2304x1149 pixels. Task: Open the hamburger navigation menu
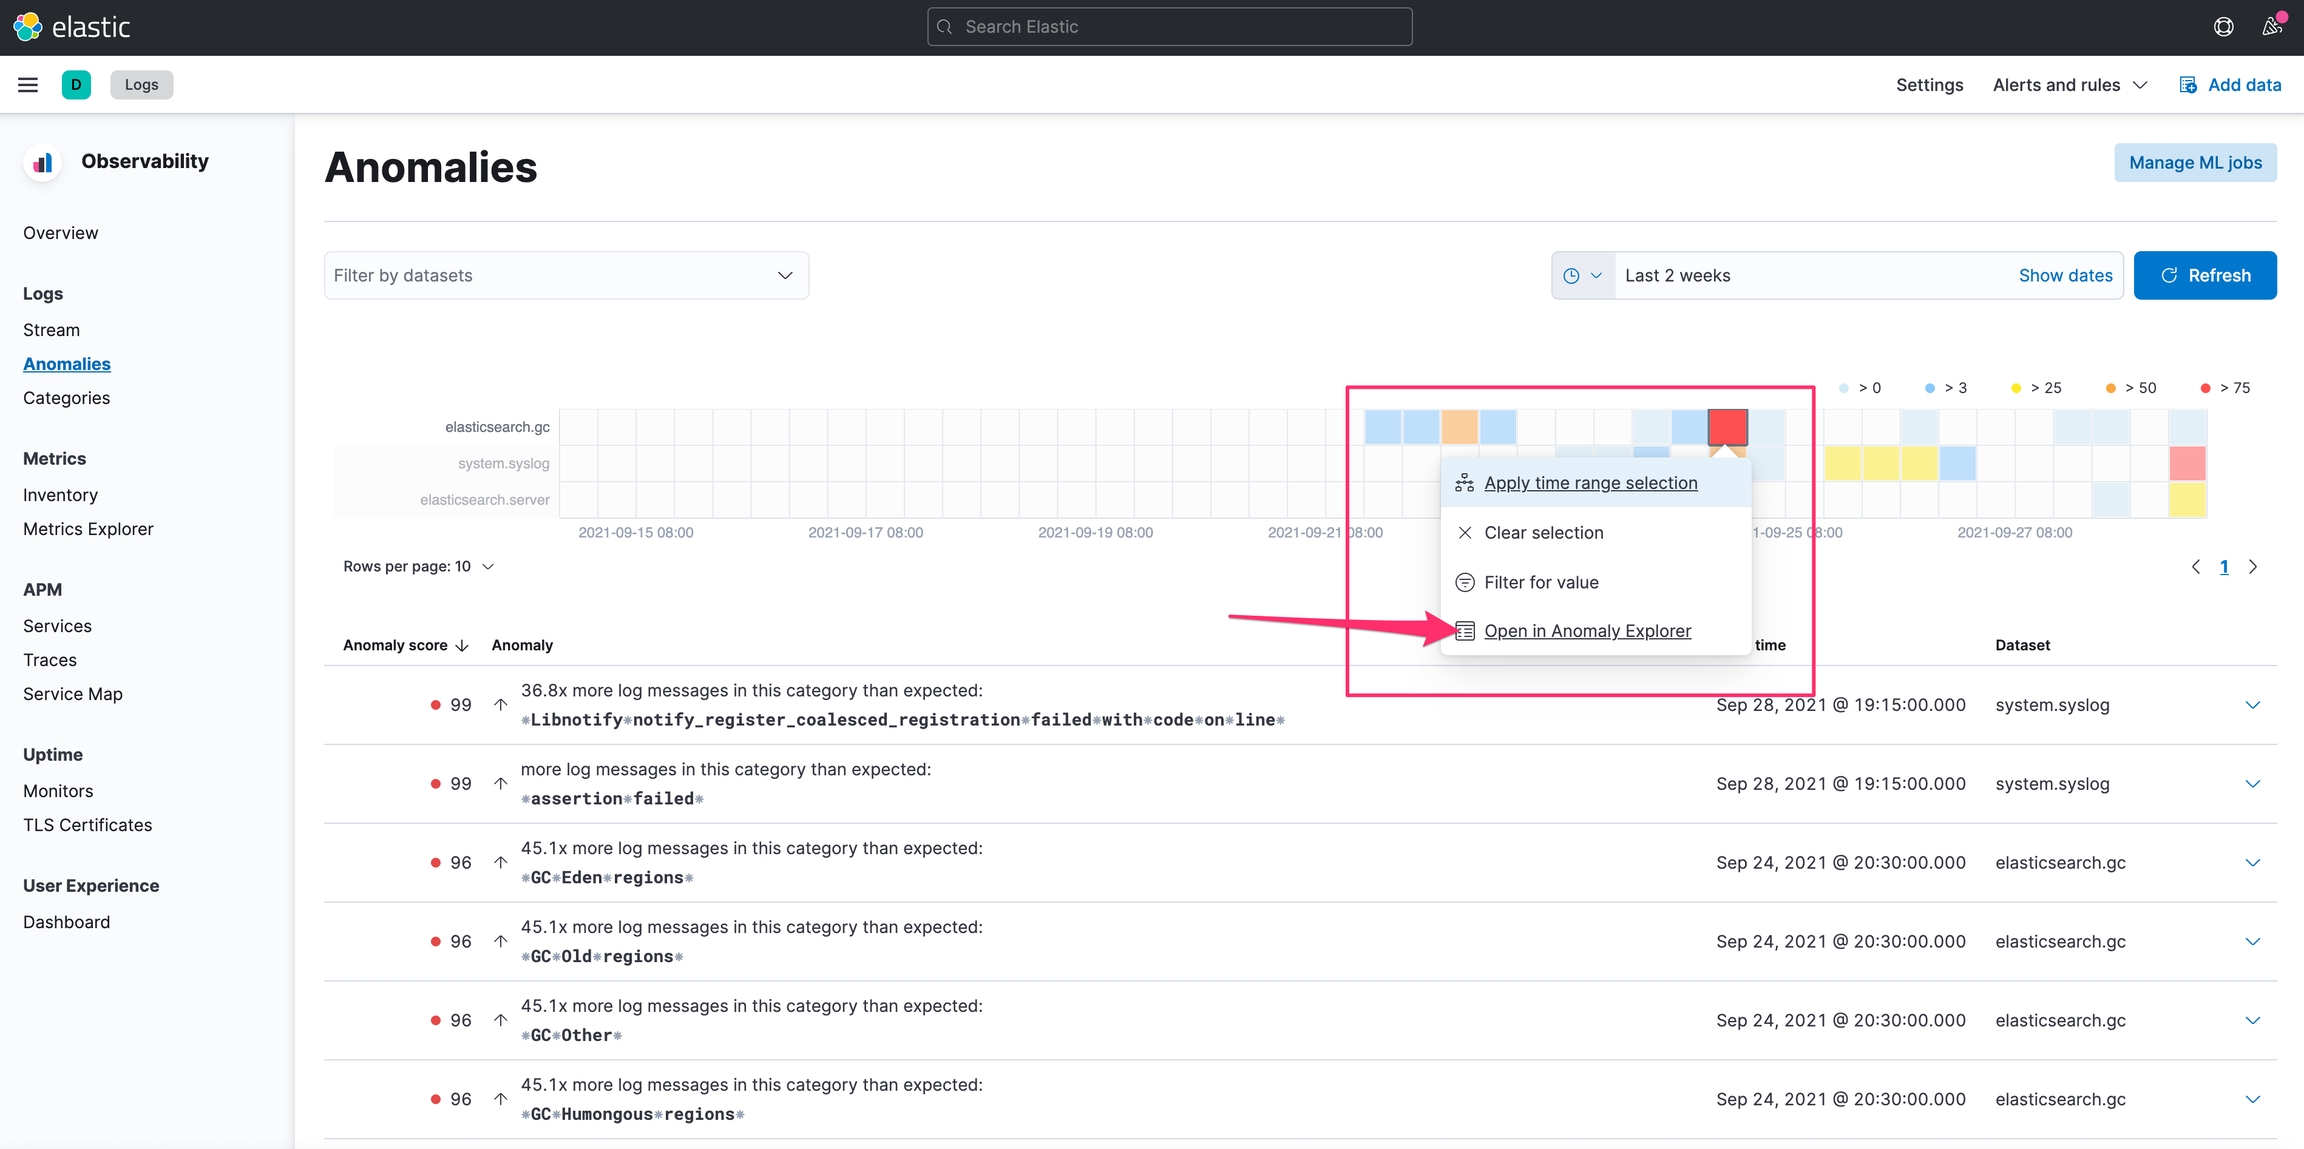pyautogui.click(x=28, y=85)
